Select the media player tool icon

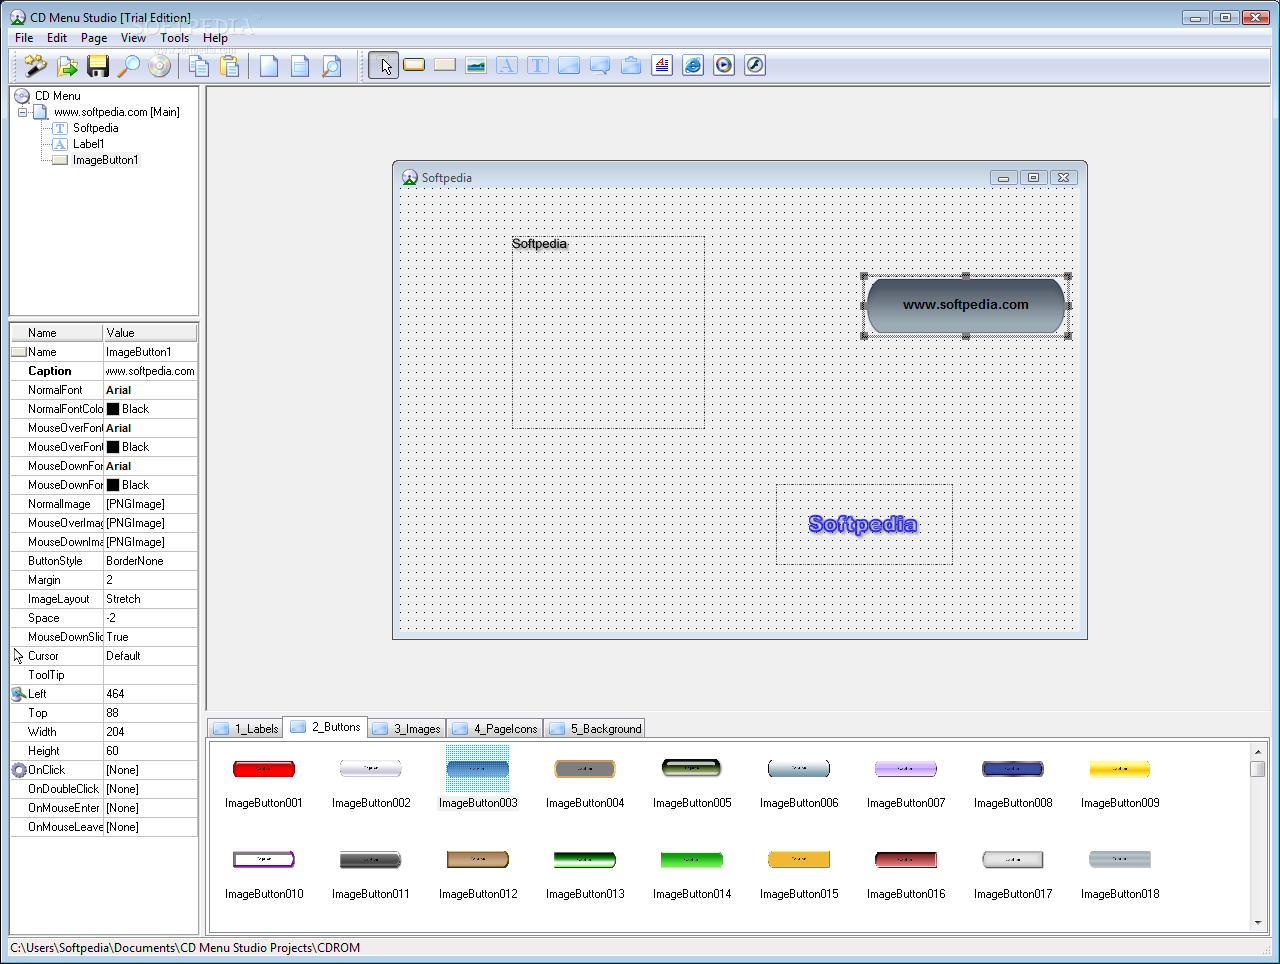coord(724,65)
